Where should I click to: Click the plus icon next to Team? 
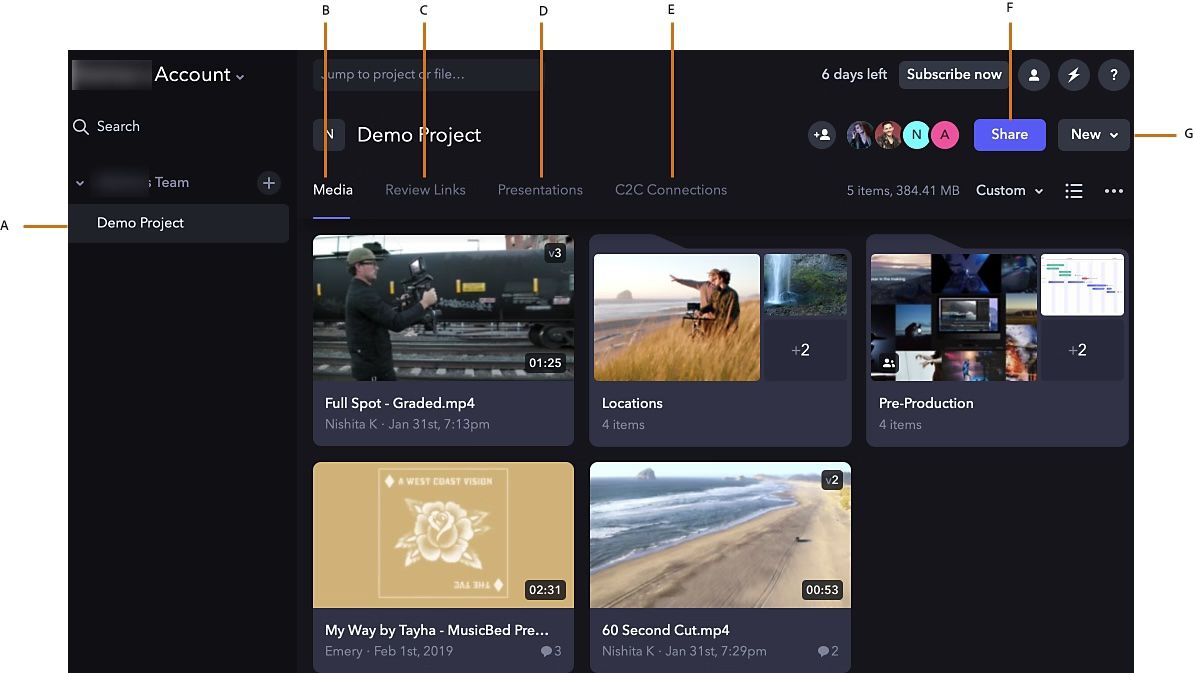pyautogui.click(x=268, y=183)
